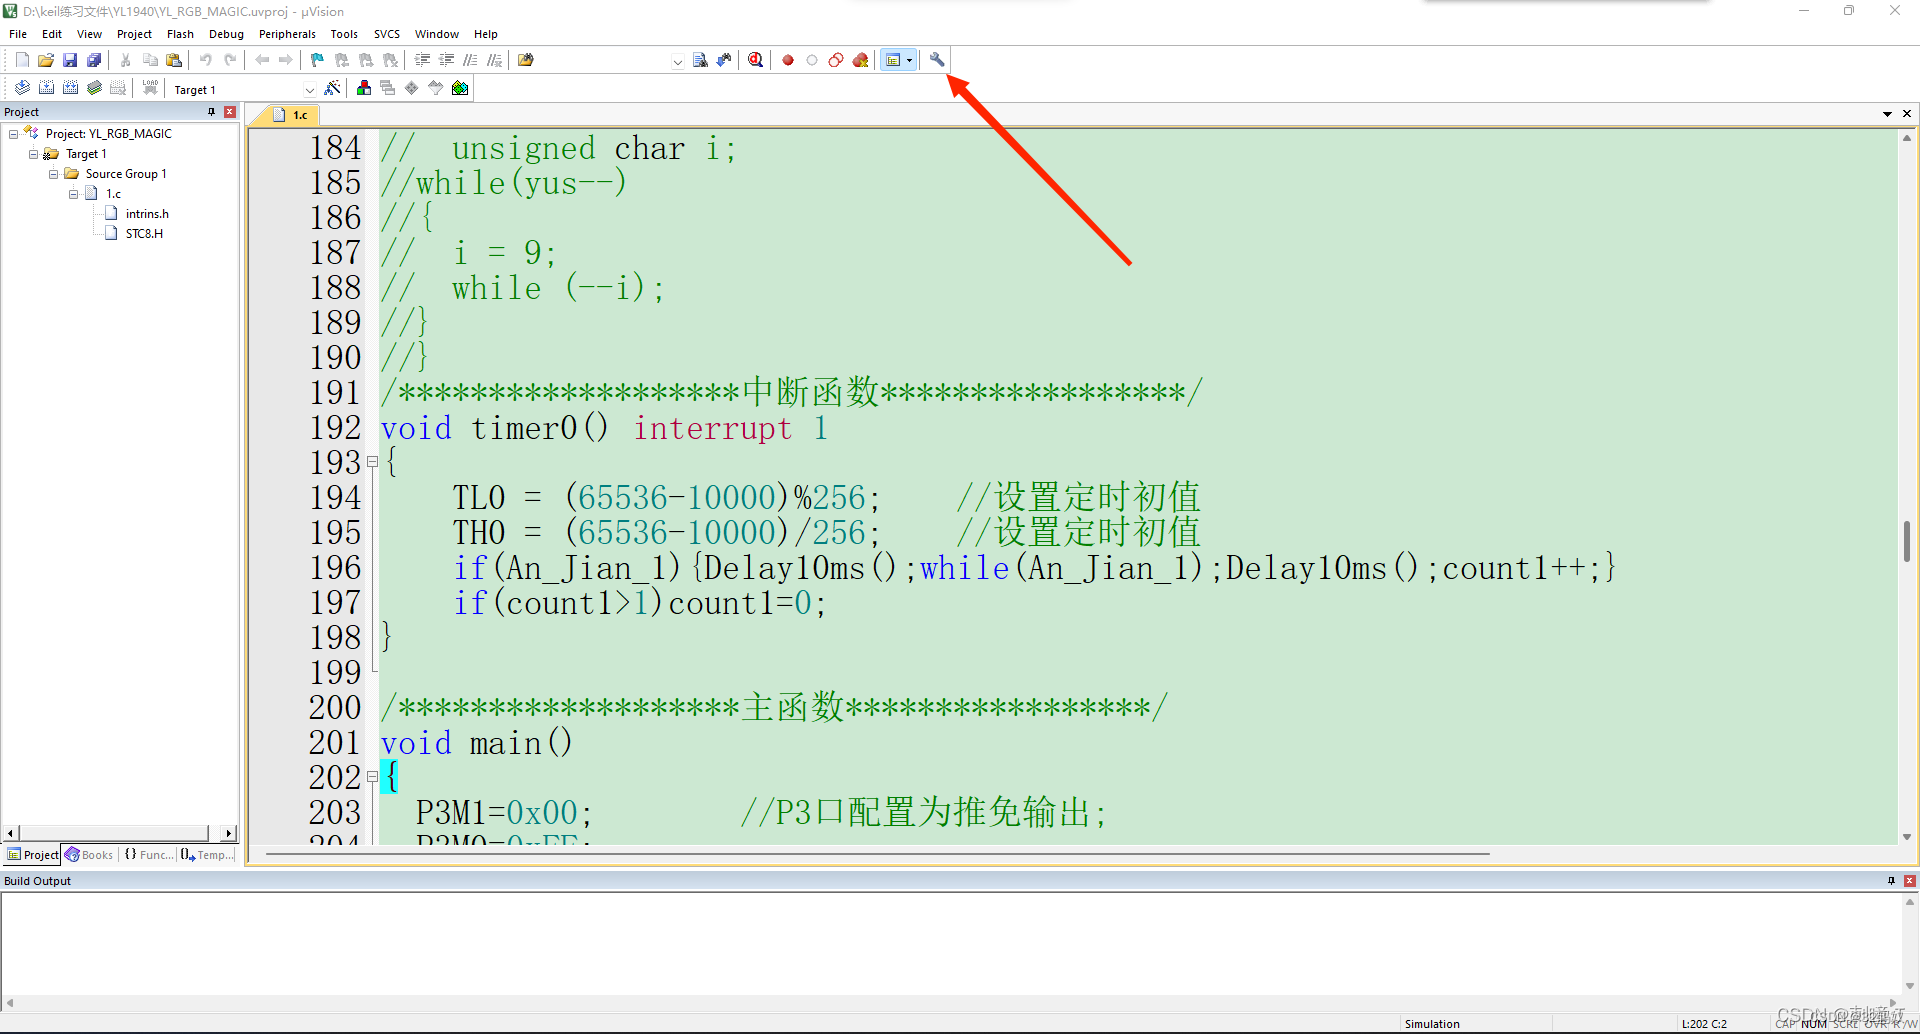
Task: Open the window layout dropdown button
Action: coord(909,60)
